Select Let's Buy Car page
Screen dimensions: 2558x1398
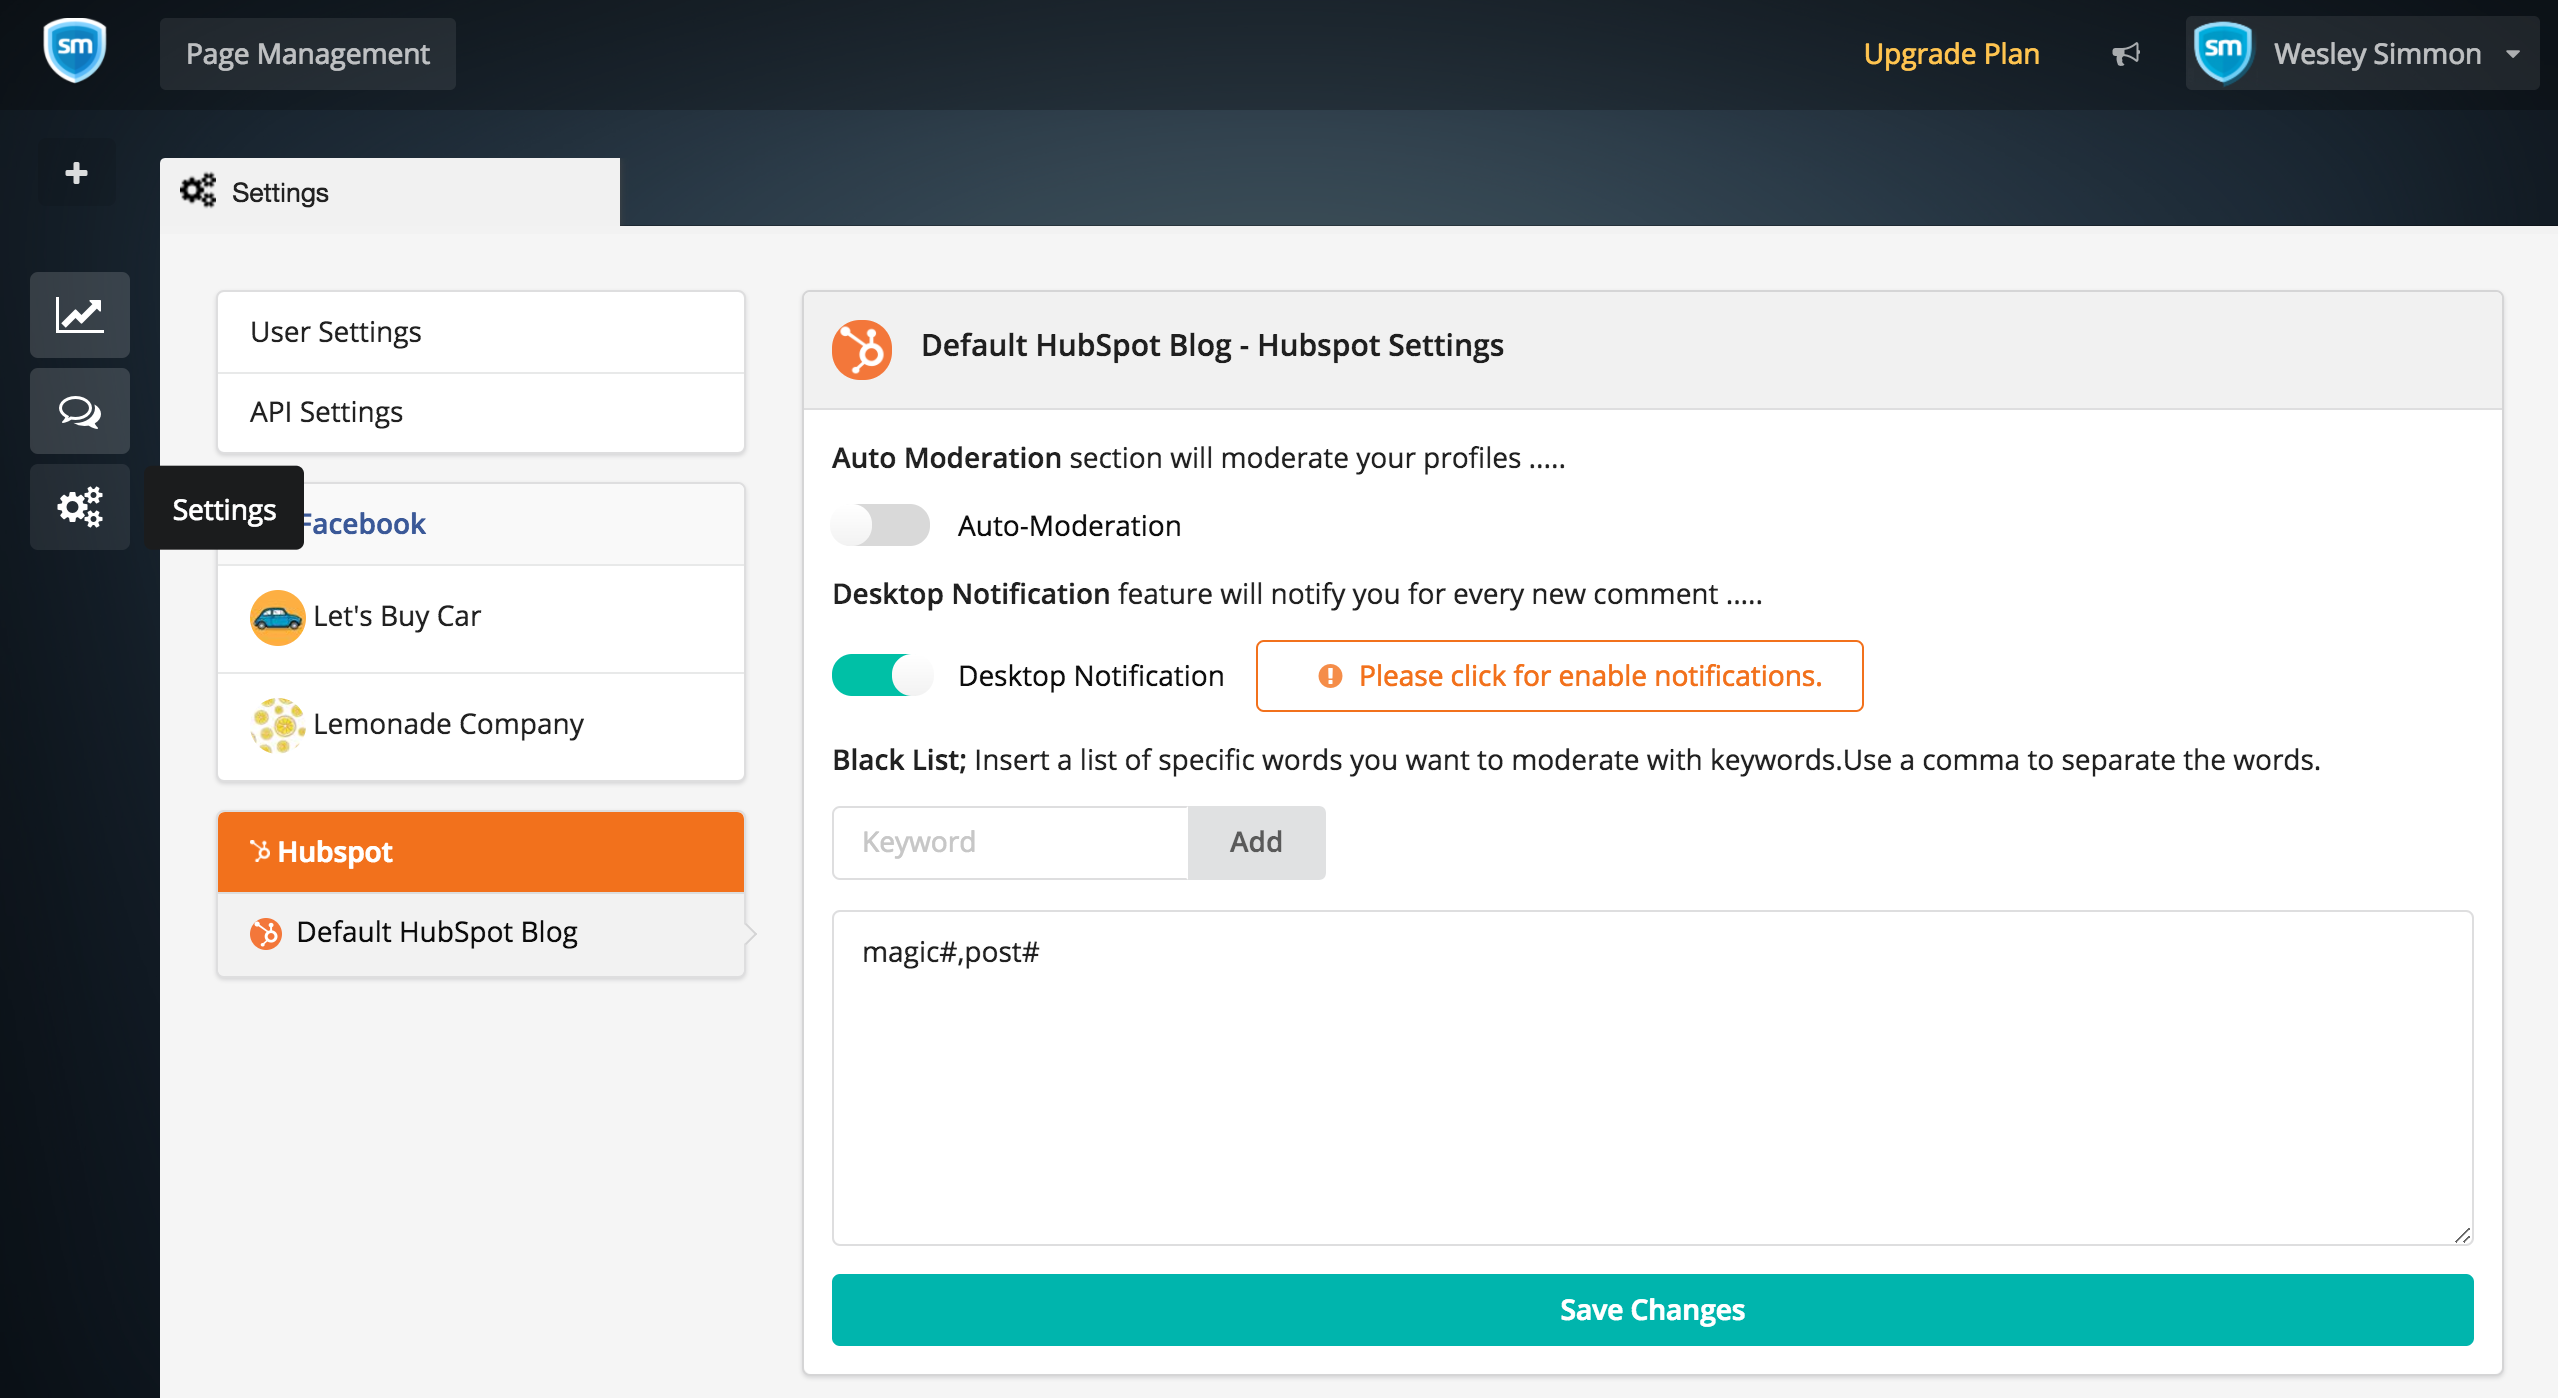[481, 618]
